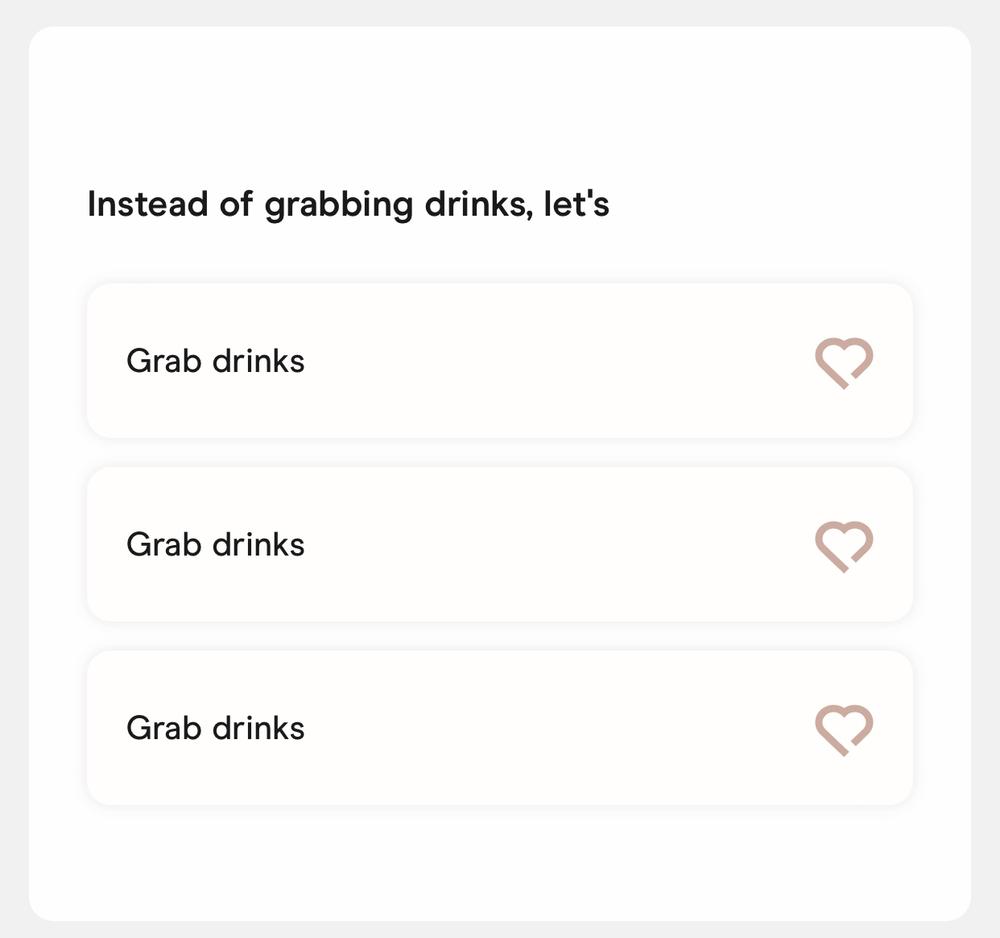Favorite the topmost prompt answer with its heart
Image resolution: width=1000 pixels, height=938 pixels.
pyautogui.click(x=844, y=363)
